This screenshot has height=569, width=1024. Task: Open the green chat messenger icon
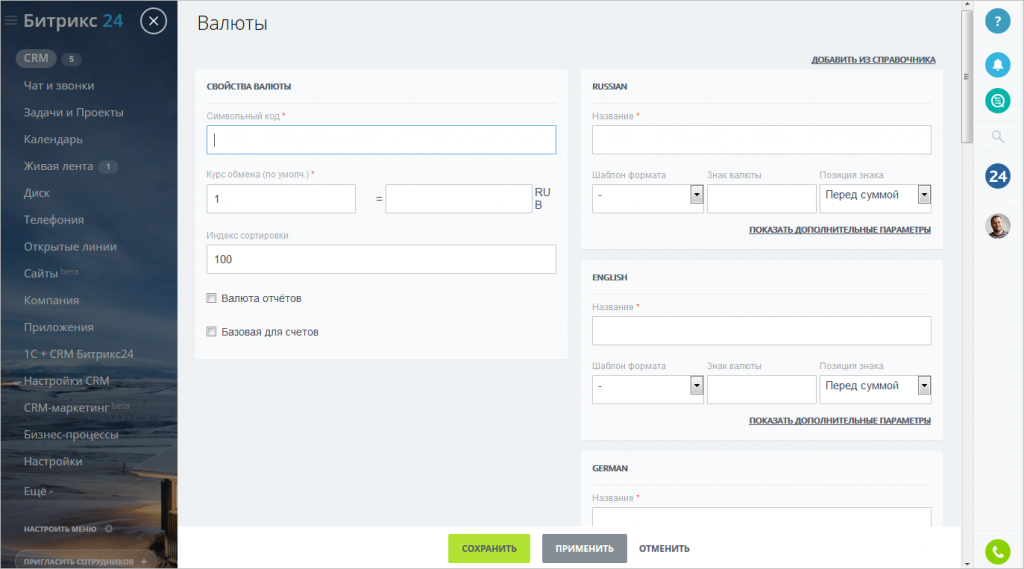pyautogui.click(x=997, y=100)
